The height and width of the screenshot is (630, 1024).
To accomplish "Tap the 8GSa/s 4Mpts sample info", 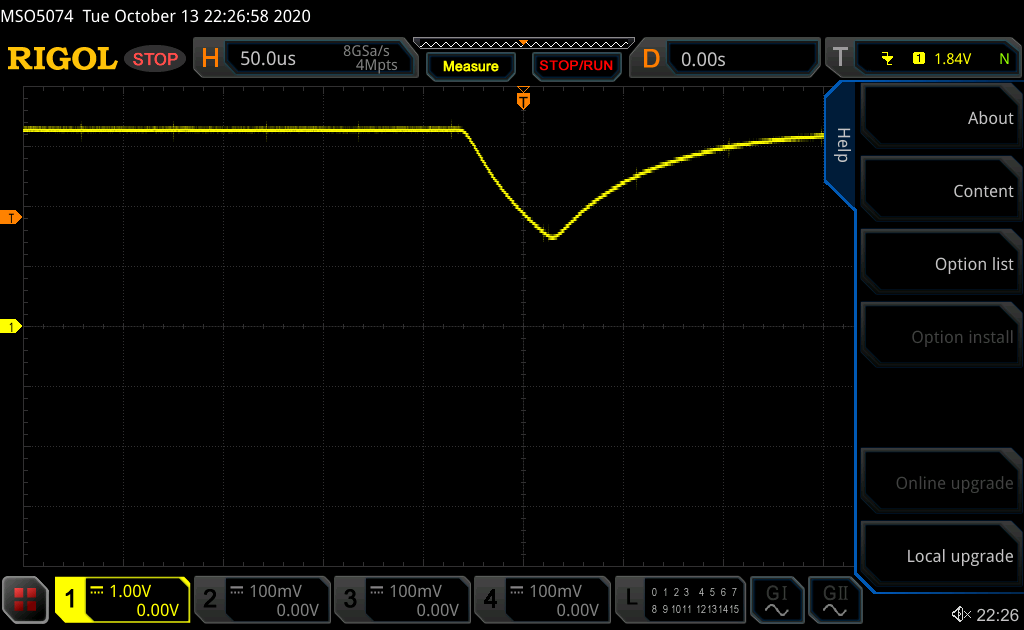I will [370, 58].
